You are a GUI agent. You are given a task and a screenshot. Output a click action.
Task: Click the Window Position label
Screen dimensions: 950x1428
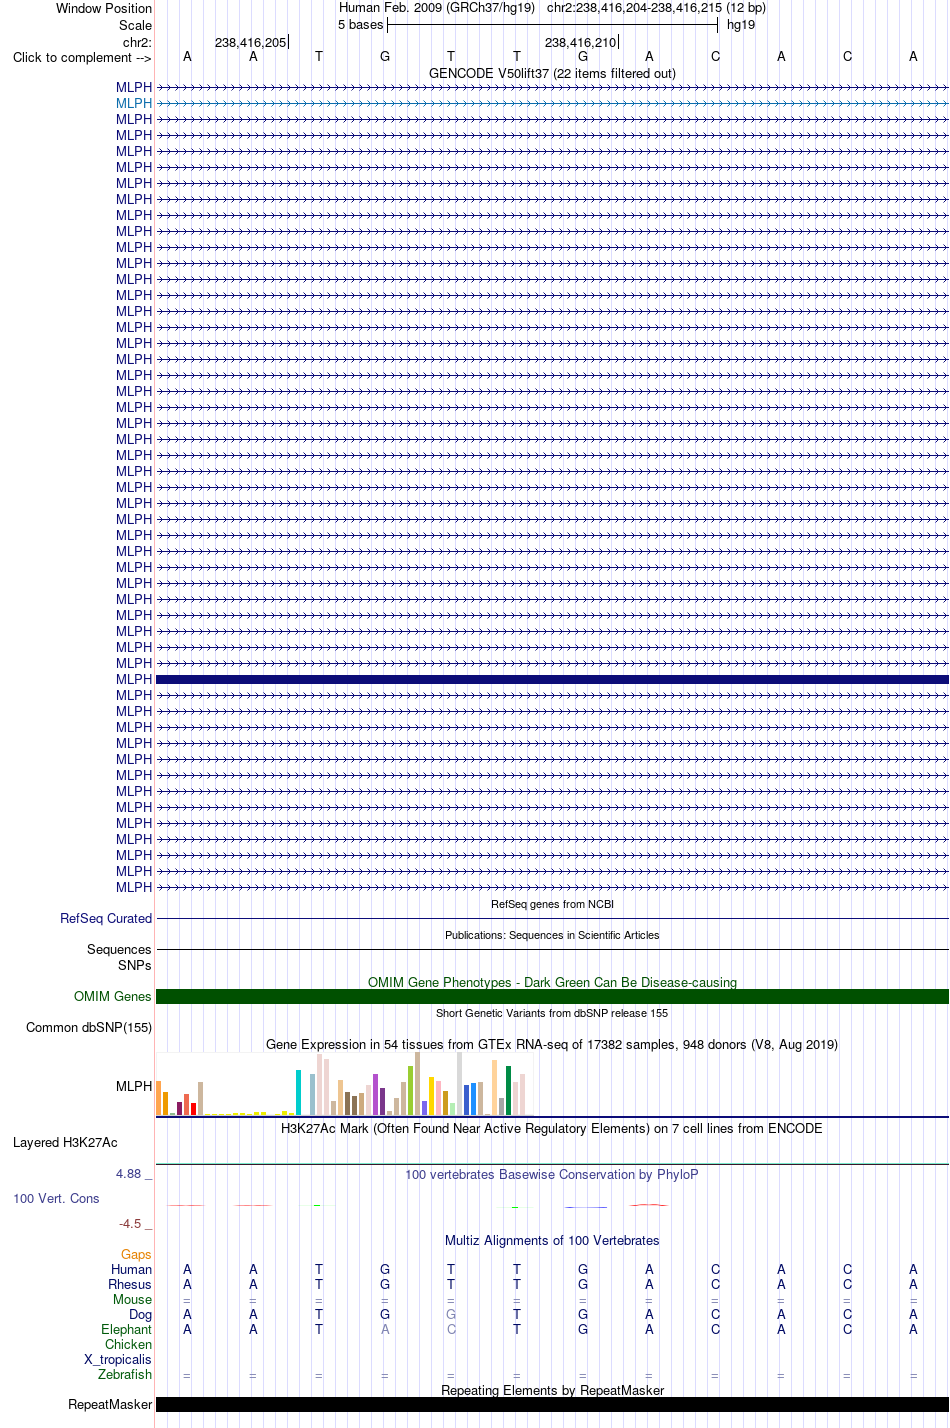point(104,8)
